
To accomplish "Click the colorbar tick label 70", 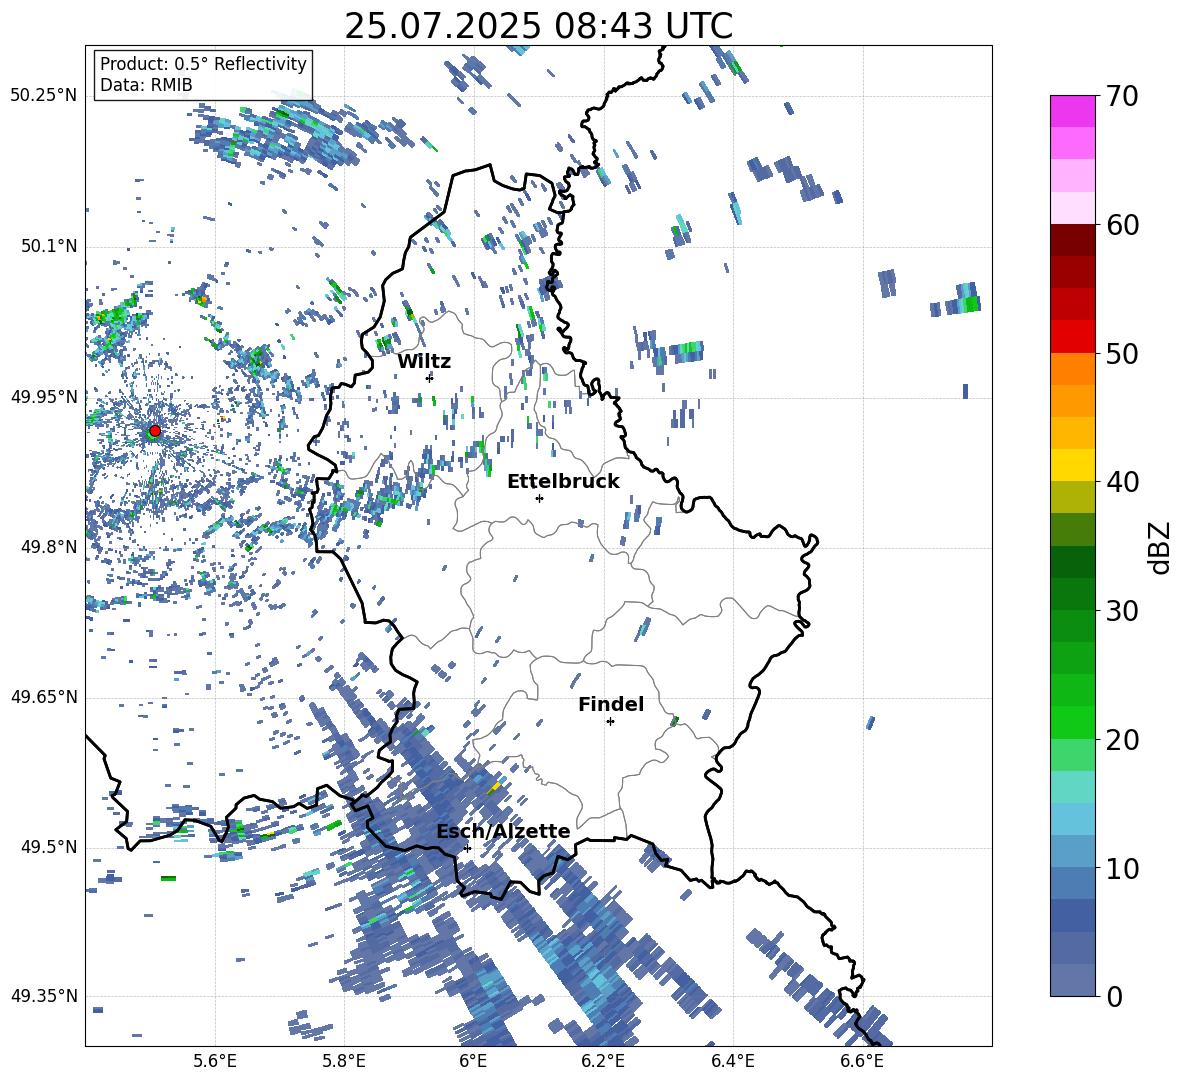I will point(1122,97).
